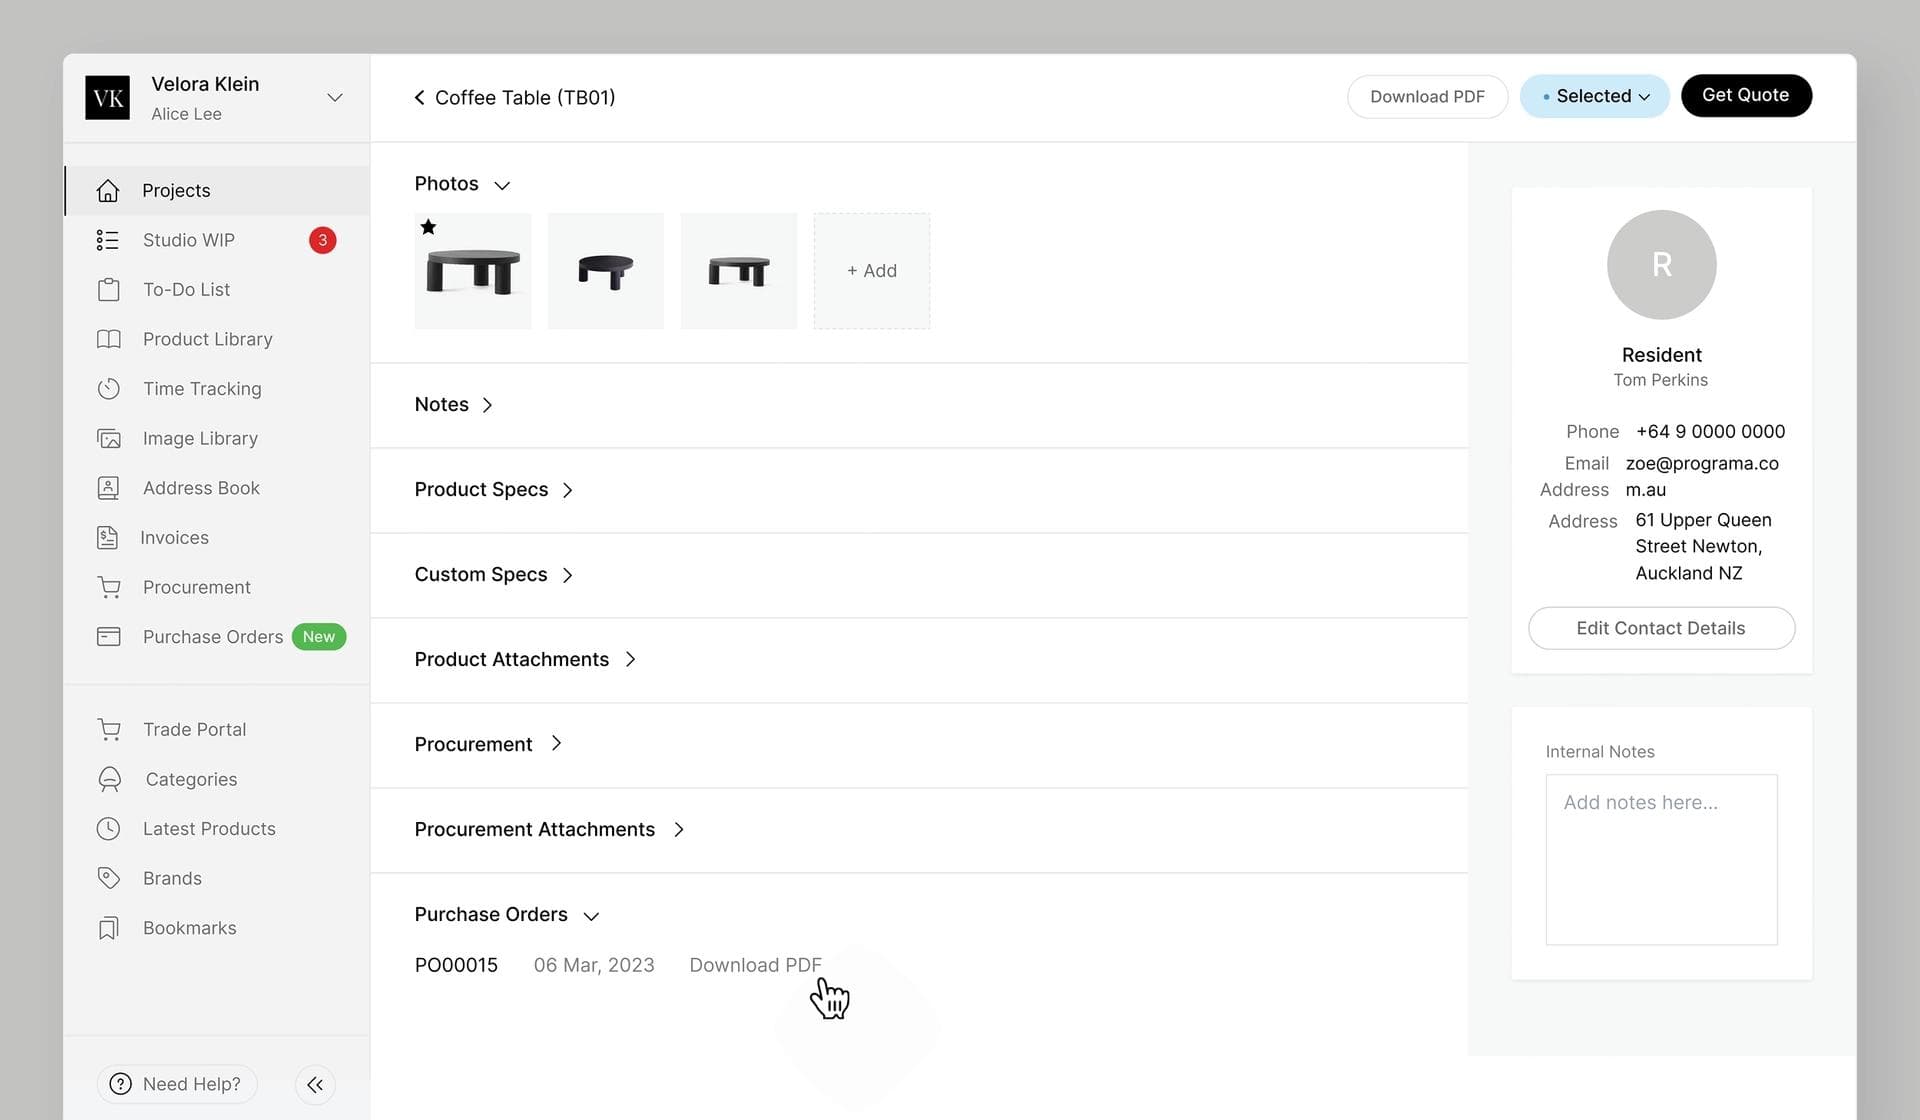This screenshot has width=1920, height=1120.
Task: Go to Product Library
Action: pos(217,339)
